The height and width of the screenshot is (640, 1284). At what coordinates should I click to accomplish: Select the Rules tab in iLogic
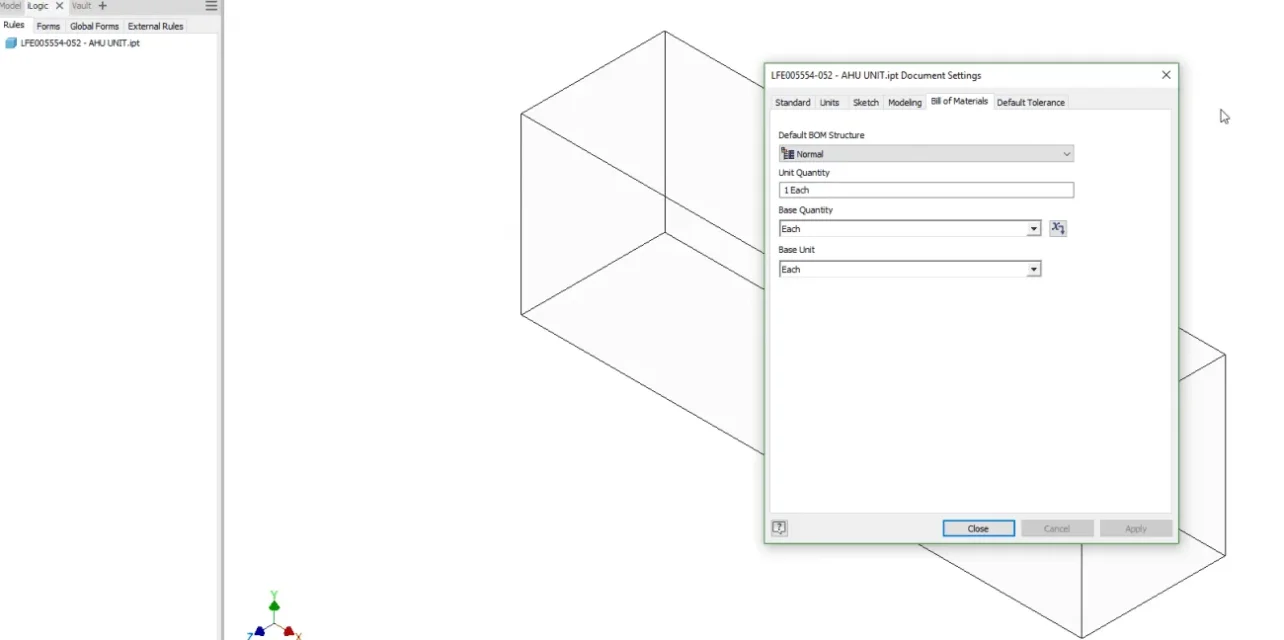pos(14,25)
